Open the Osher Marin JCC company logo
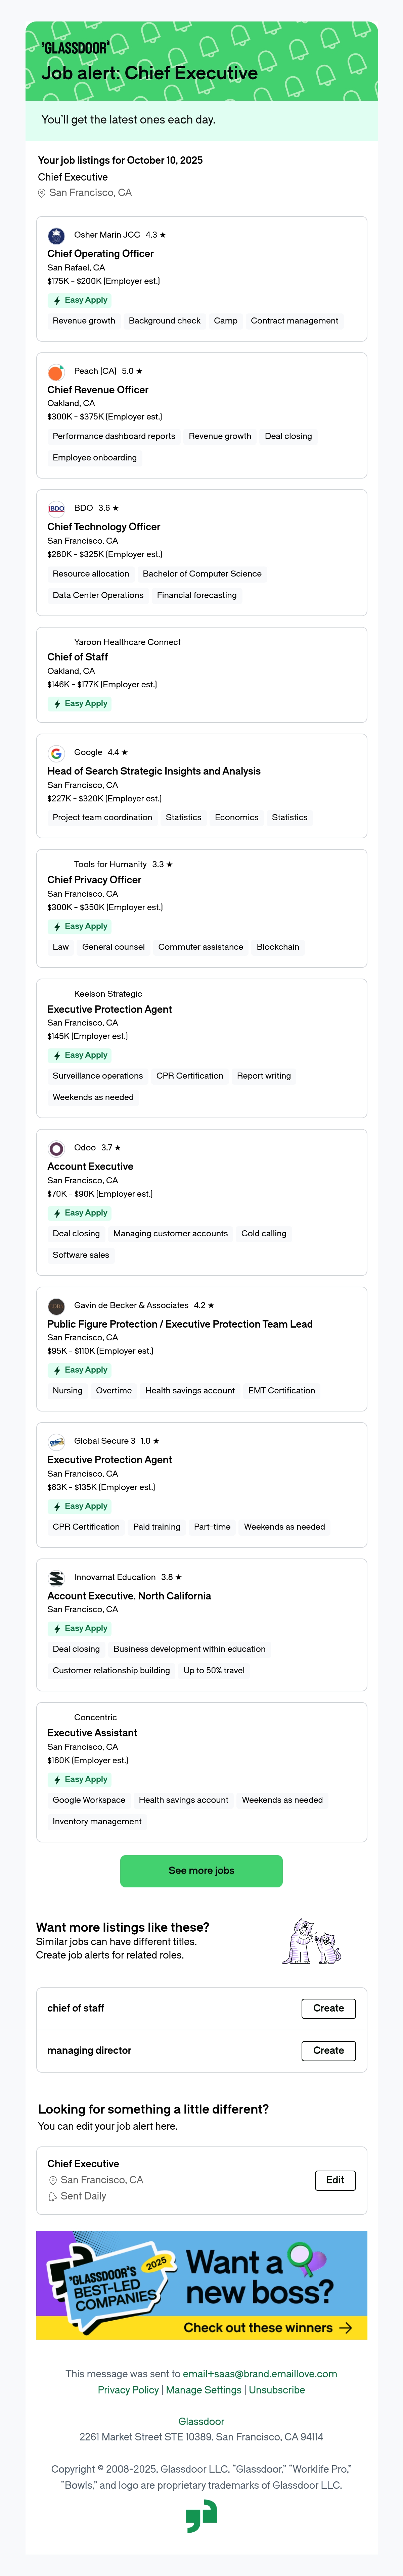The height and width of the screenshot is (2576, 403). [56, 236]
